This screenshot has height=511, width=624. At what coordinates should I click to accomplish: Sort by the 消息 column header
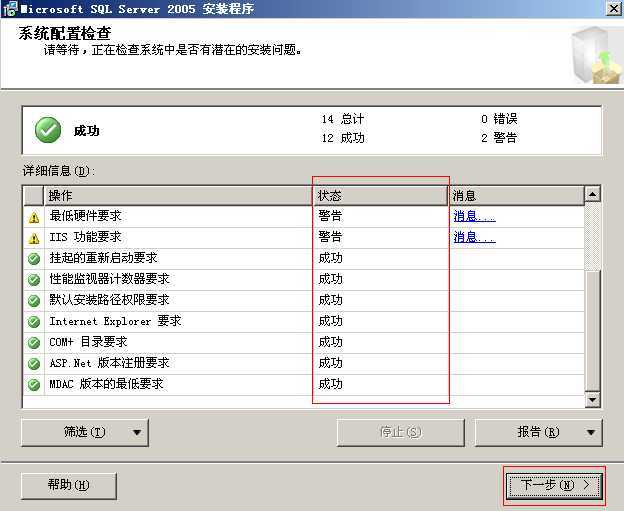[517, 196]
